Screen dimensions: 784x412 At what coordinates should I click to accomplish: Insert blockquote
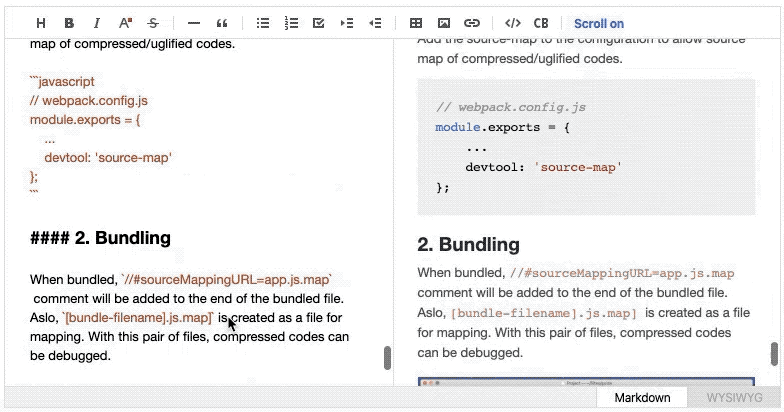pos(222,23)
